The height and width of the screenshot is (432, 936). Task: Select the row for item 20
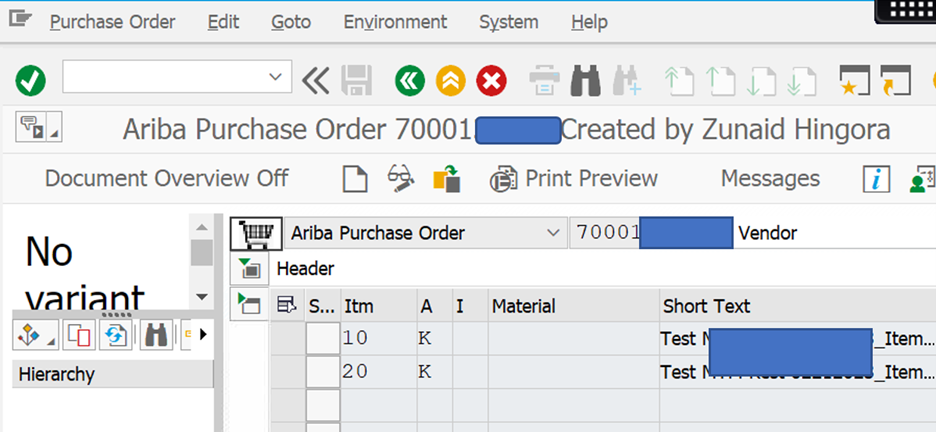coord(323,372)
